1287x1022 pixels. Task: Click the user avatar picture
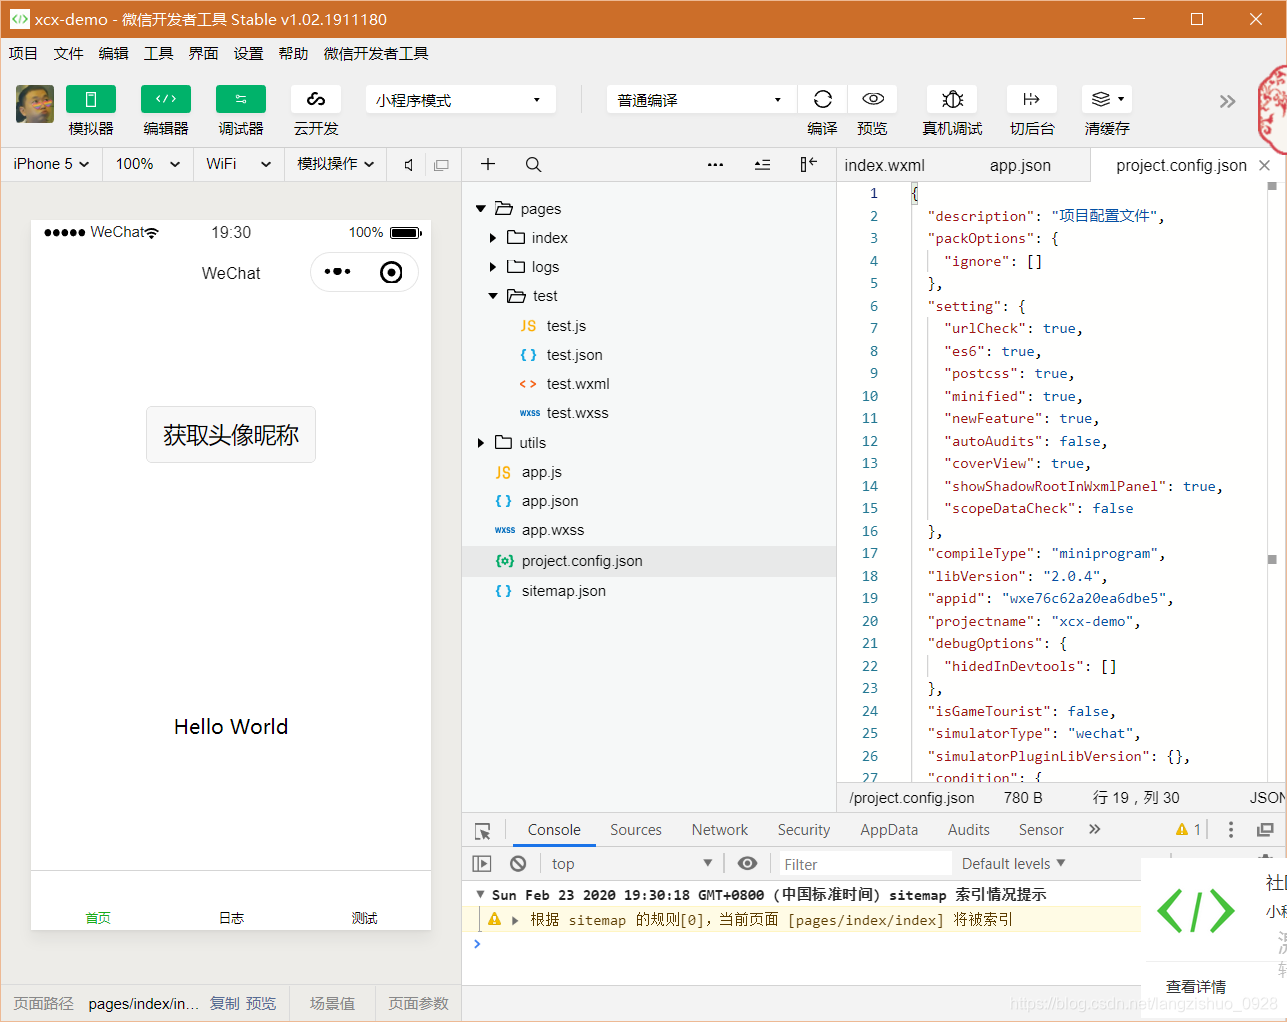[x=35, y=103]
